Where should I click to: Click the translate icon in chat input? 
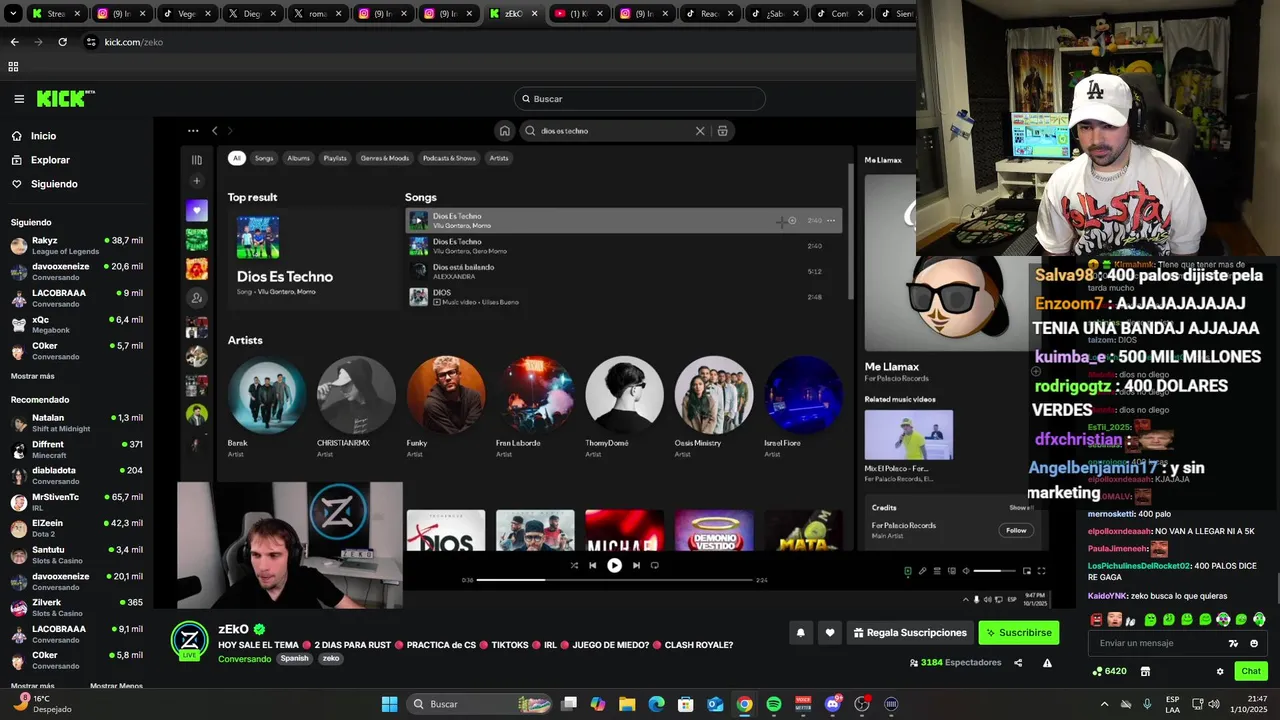[1234, 643]
